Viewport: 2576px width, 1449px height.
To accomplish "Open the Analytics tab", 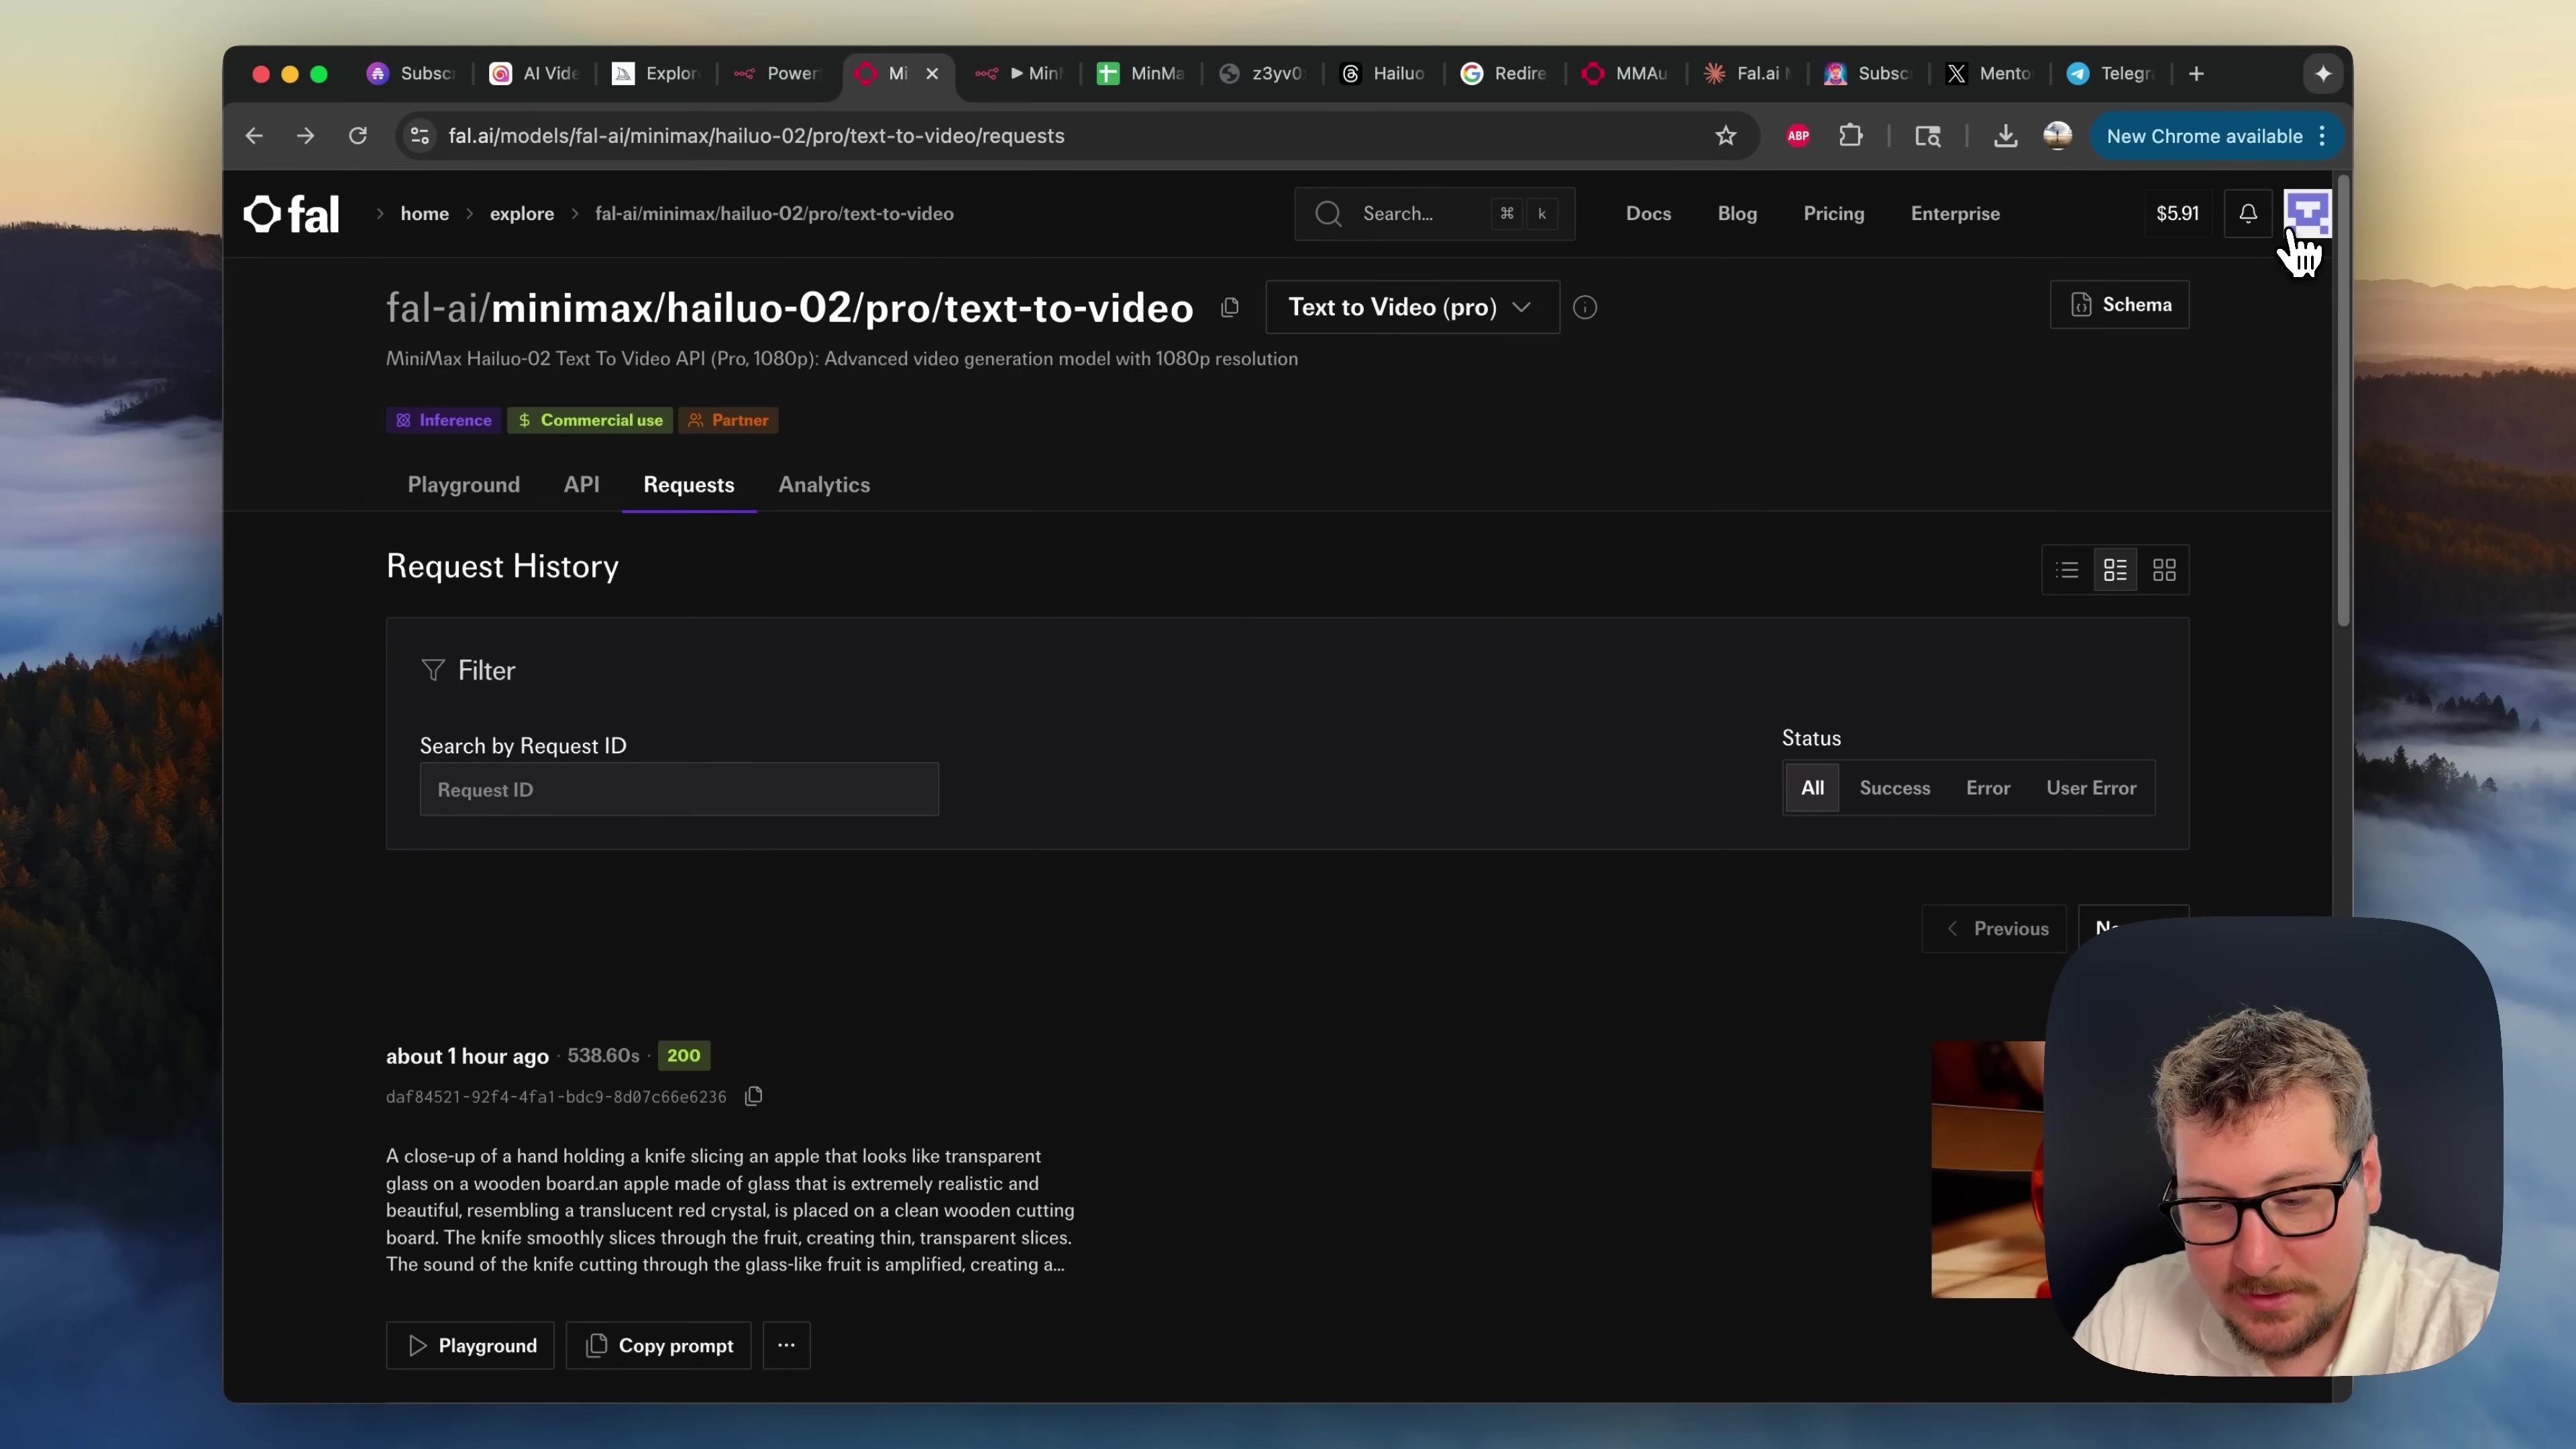I will point(824,485).
